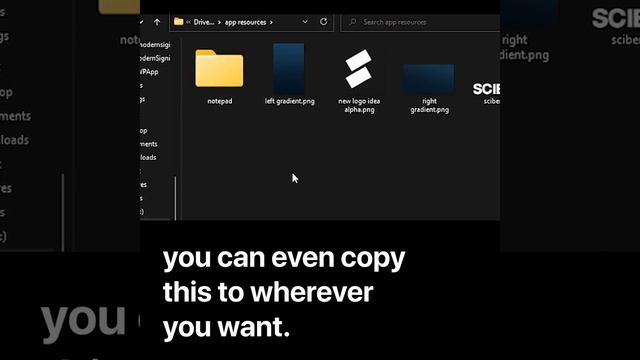This screenshot has width=640, height=360.
Task: Select the right gradient.png thumbnail
Action: [x=429, y=79]
